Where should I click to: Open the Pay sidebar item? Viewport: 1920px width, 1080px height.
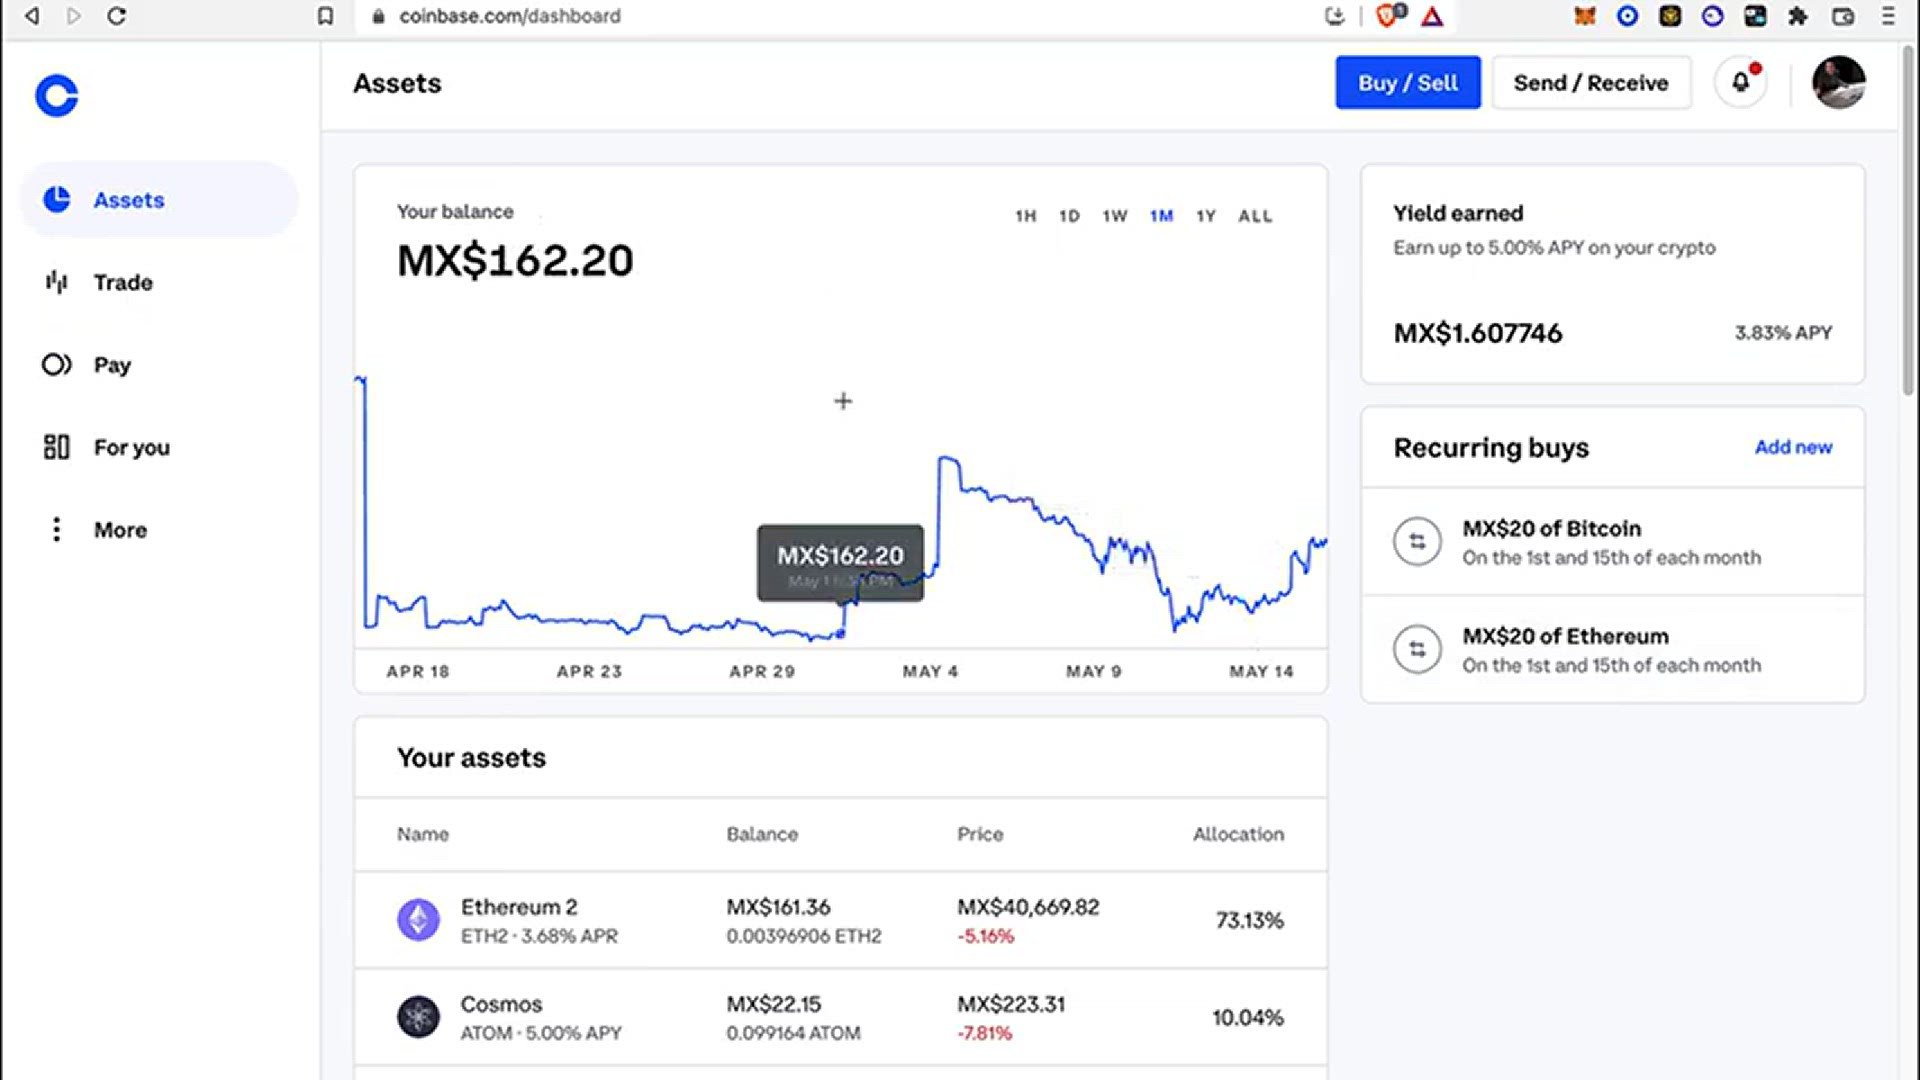[112, 365]
